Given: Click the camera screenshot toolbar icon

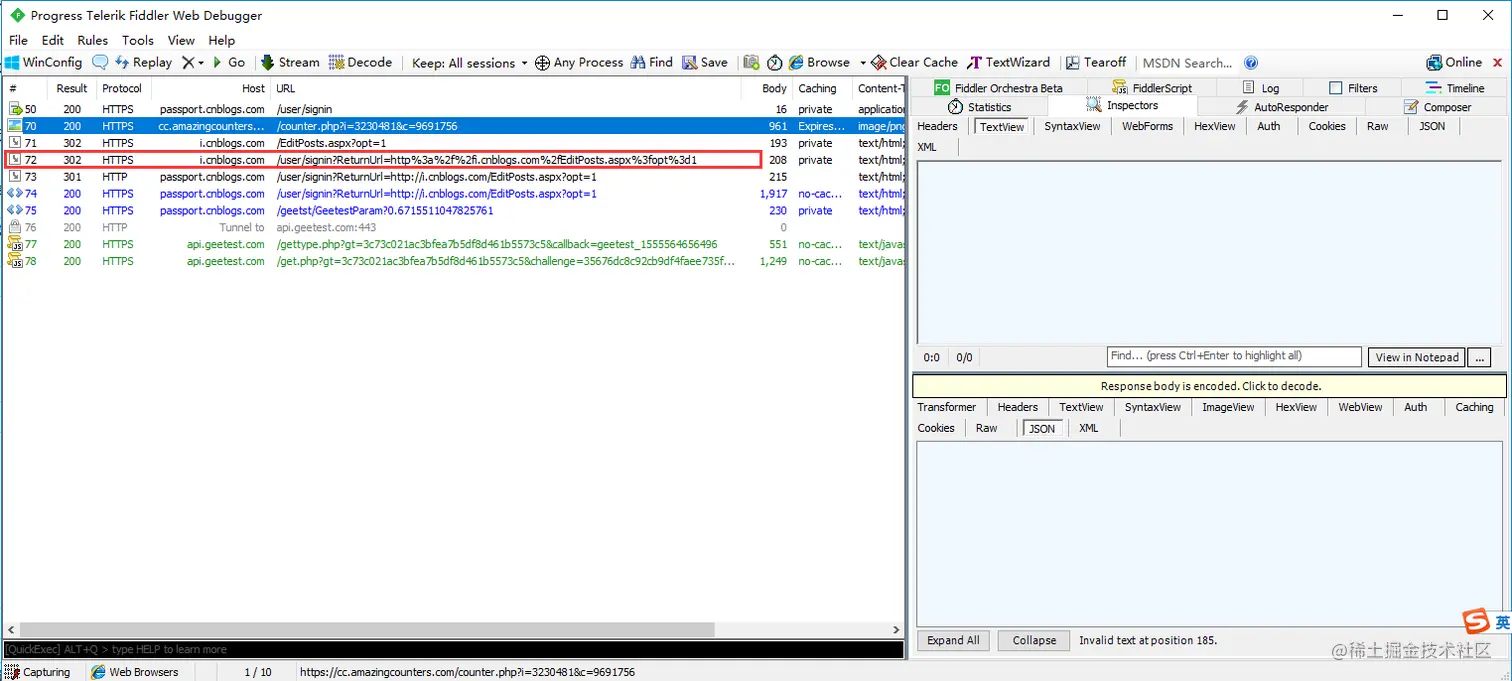Looking at the screenshot, I should 751,62.
